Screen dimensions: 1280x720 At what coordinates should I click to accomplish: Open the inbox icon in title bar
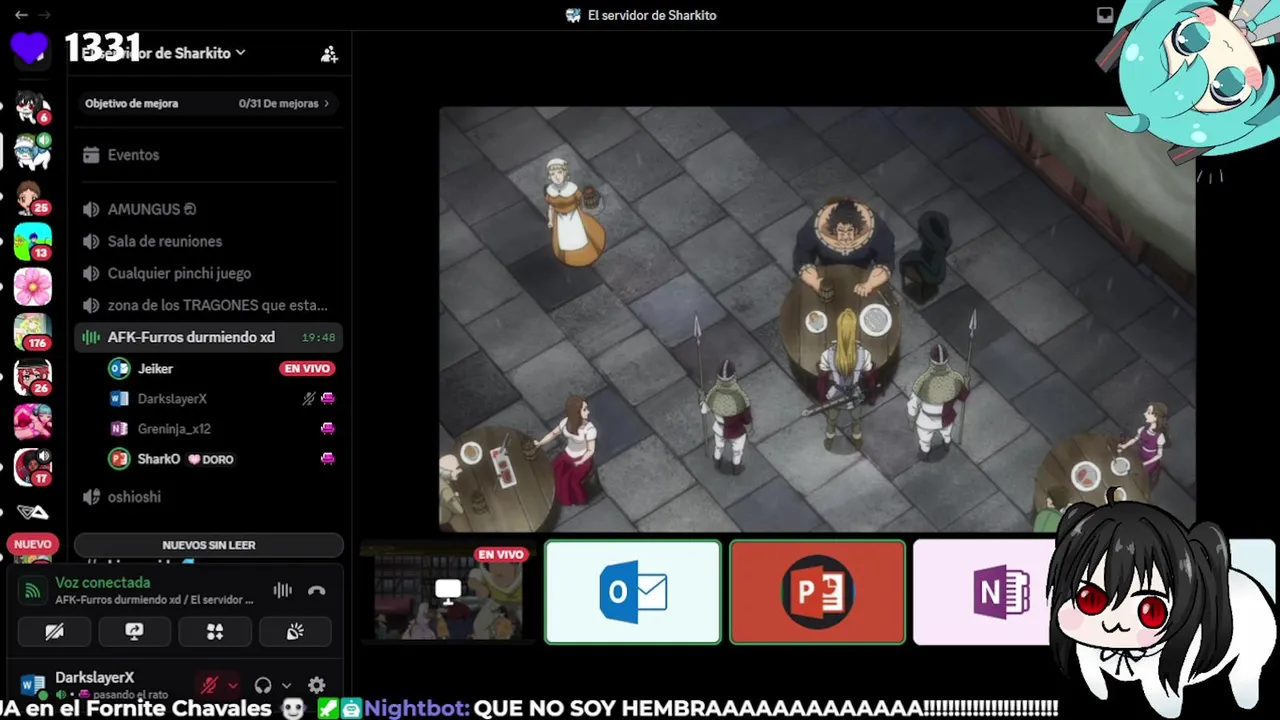1105,15
